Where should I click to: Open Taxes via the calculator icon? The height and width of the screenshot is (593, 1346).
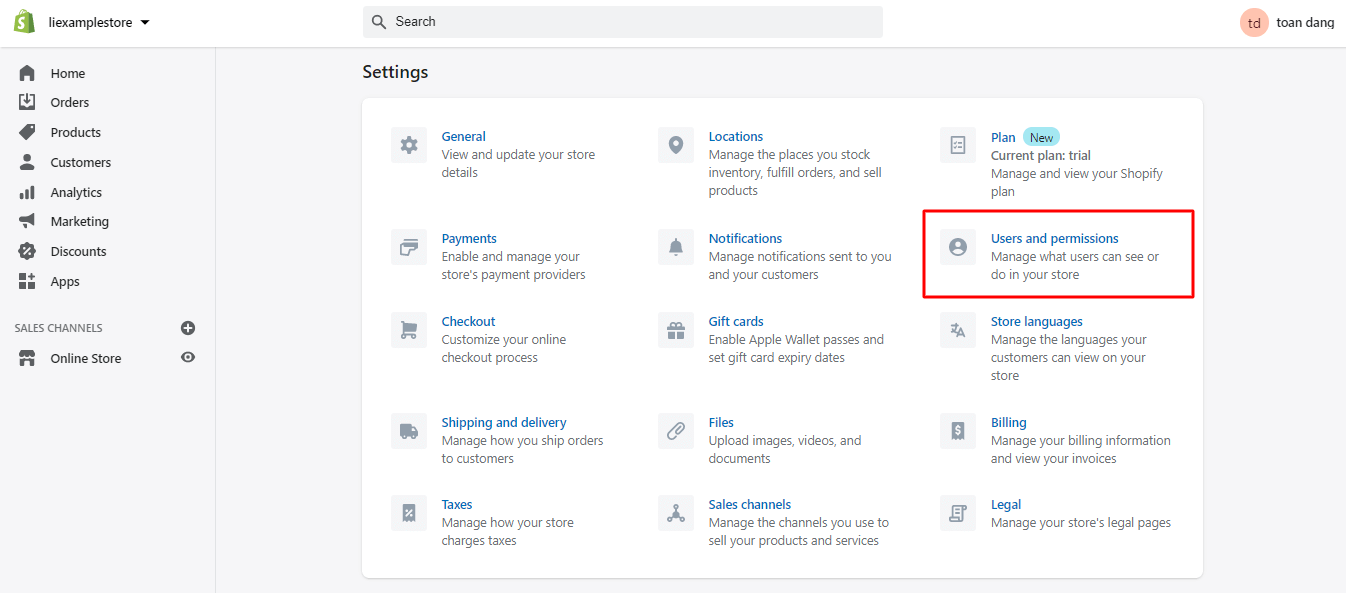click(409, 512)
